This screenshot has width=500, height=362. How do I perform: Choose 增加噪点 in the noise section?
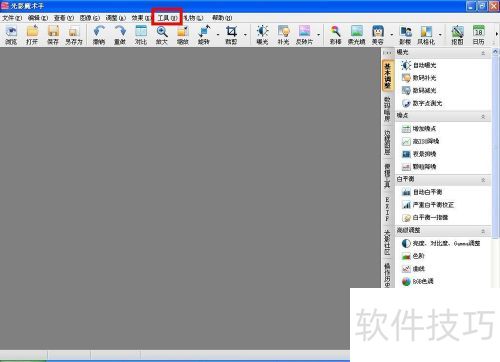(x=419, y=129)
